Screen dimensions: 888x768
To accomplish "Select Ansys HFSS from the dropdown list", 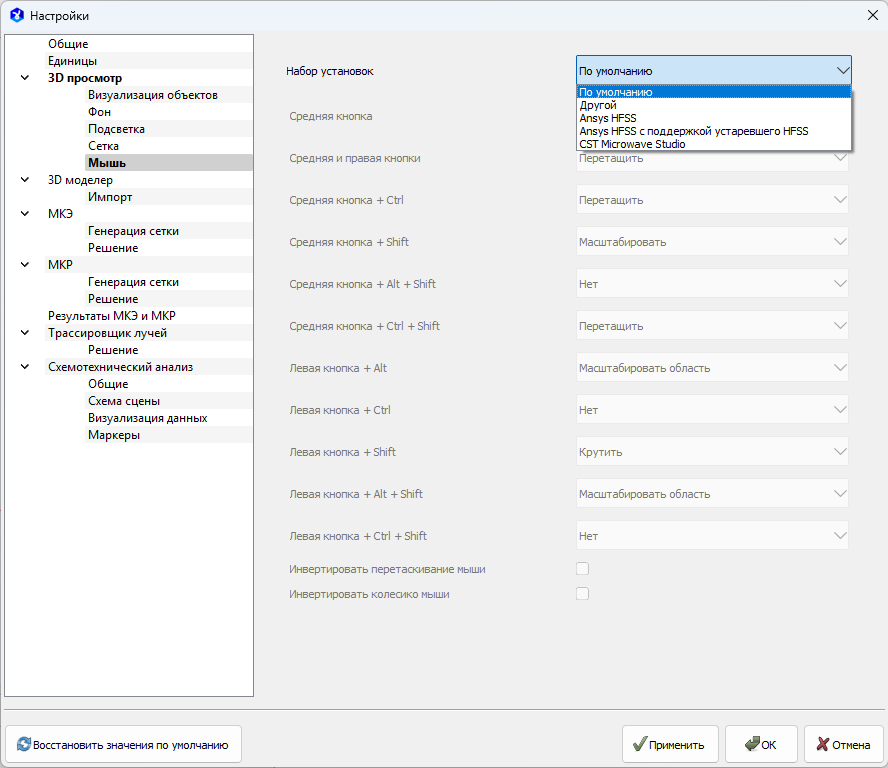I will (x=607, y=118).
